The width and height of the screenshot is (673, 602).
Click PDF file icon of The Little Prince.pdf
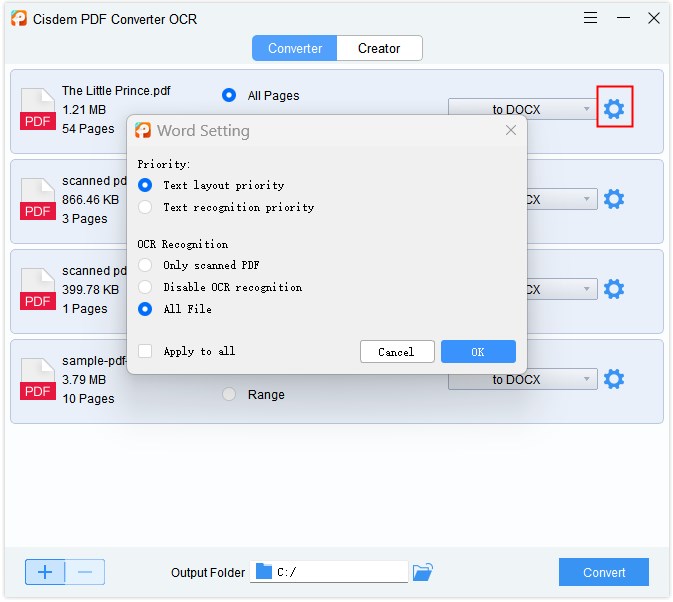click(x=38, y=109)
